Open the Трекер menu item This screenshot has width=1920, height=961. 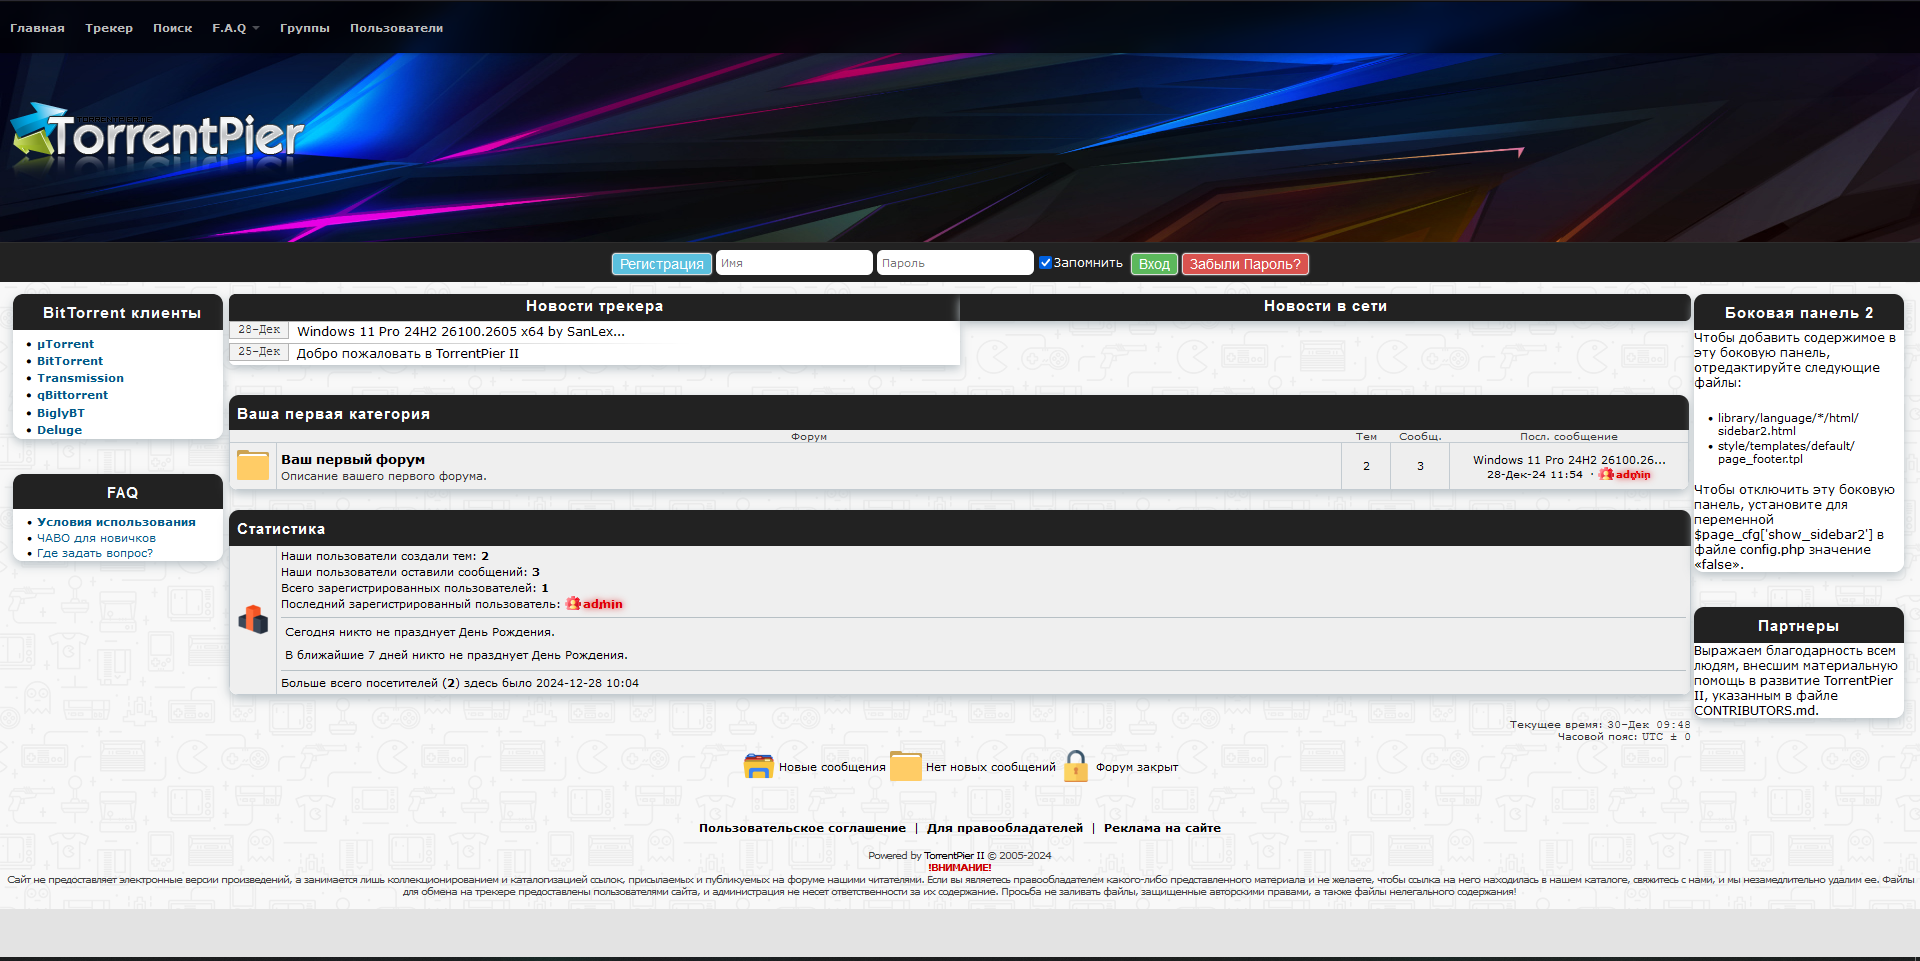(109, 28)
